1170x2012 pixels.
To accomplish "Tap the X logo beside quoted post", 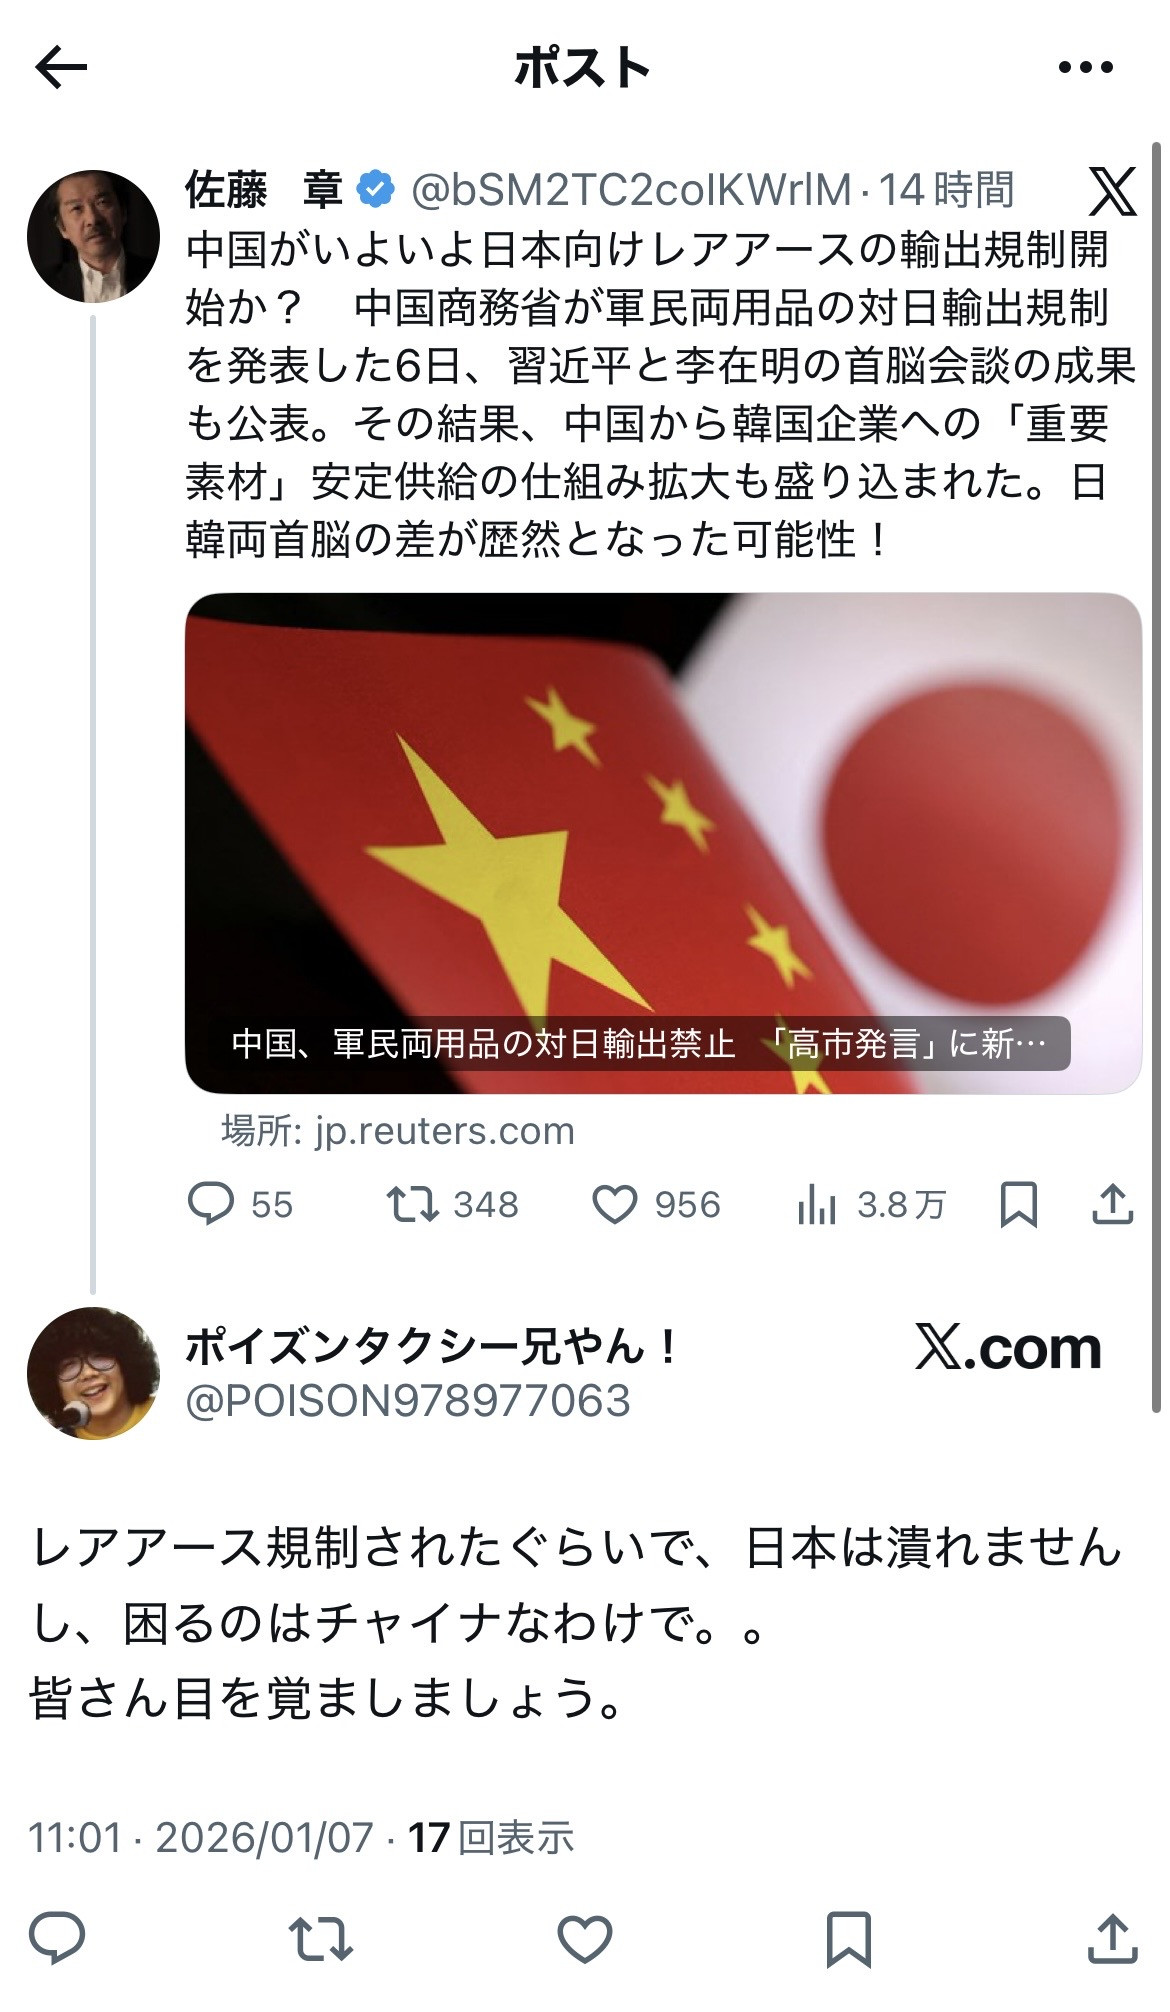I will pos(1112,191).
